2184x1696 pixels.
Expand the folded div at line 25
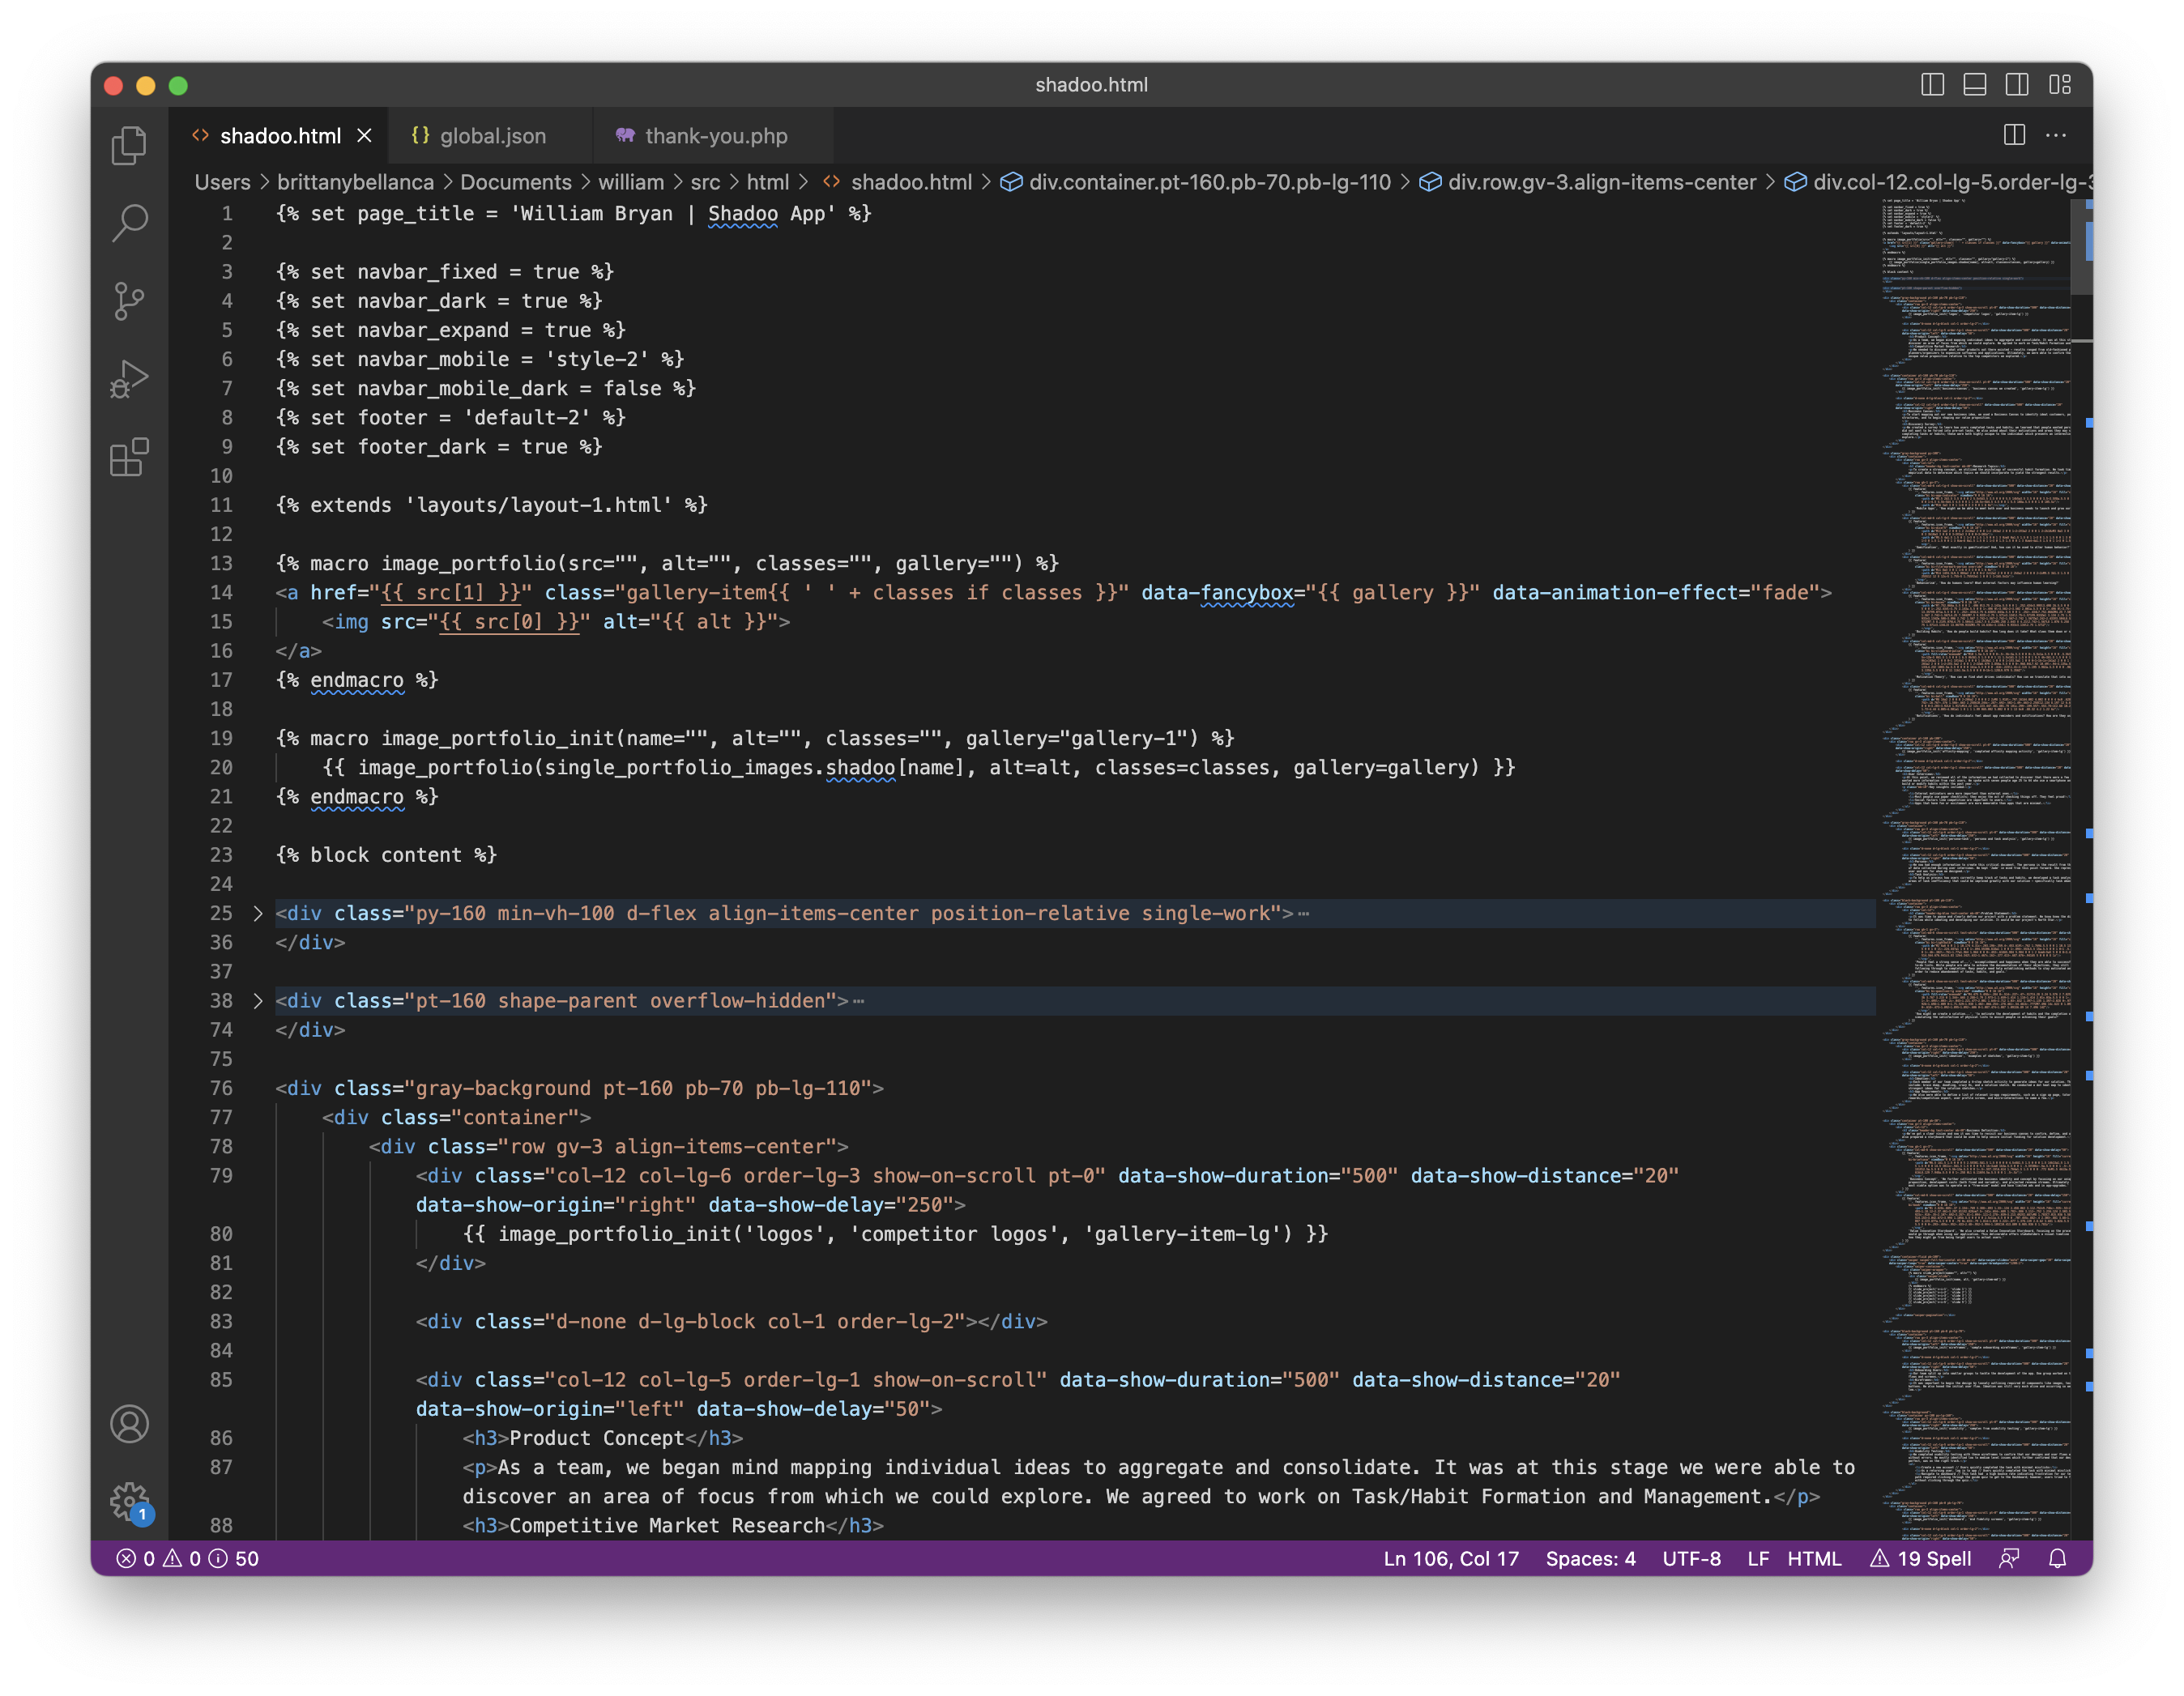coord(258,913)
